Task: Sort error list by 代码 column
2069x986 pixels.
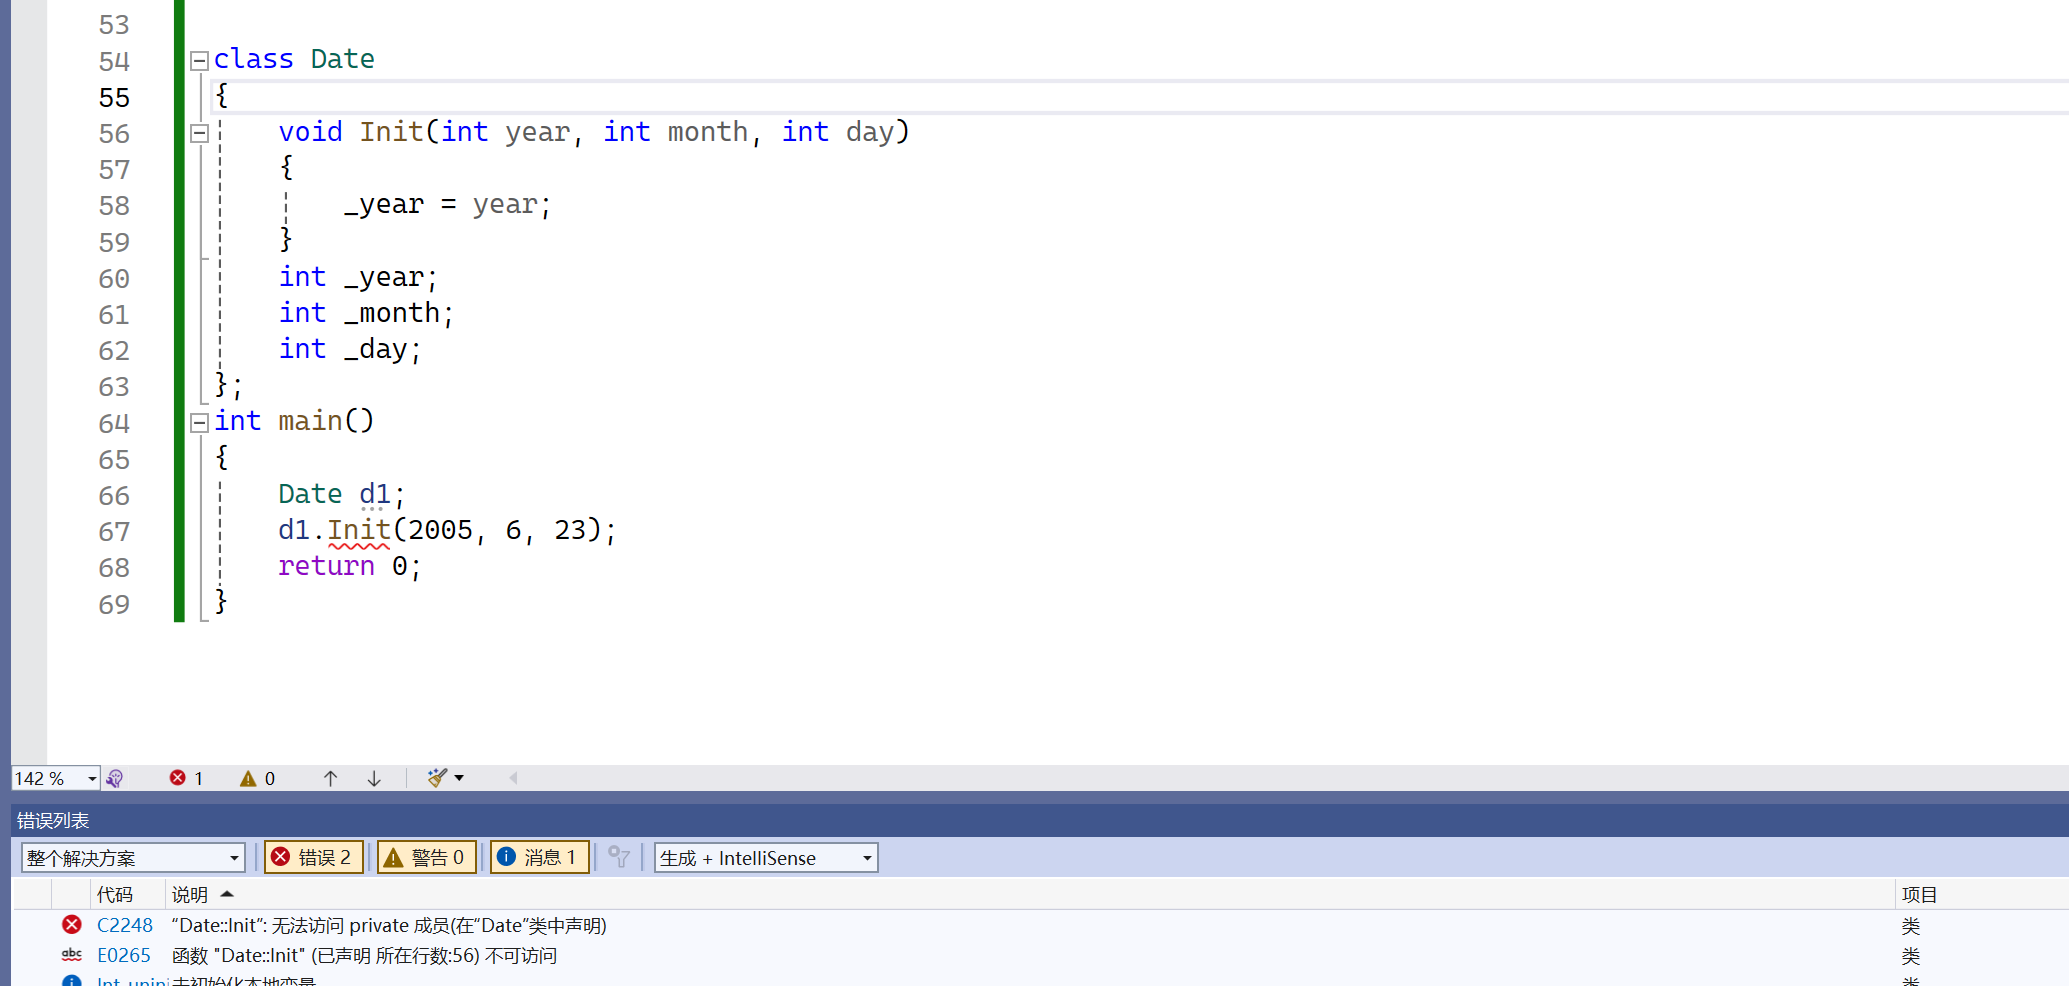Action: [x=115, y=894]
